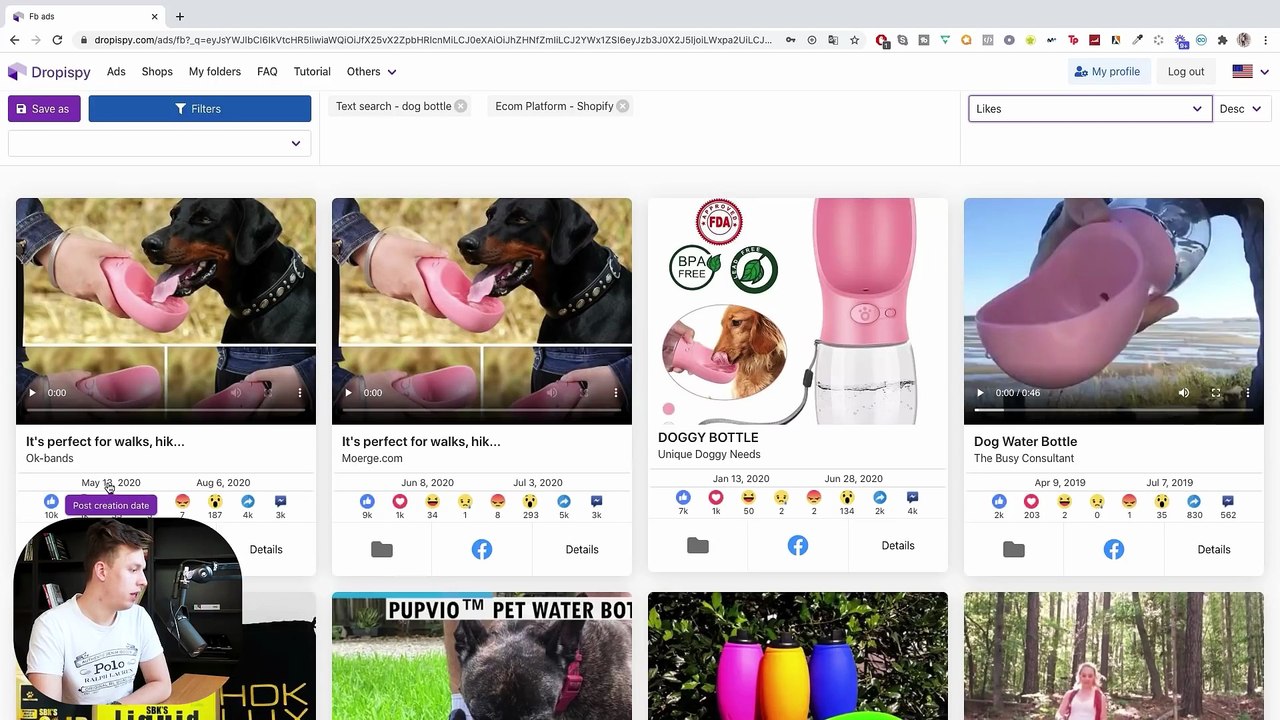Click the share icon on Dog Water Bottle ad
1280x720 pixels.
pyautogui.click(x=1194, y=501)
